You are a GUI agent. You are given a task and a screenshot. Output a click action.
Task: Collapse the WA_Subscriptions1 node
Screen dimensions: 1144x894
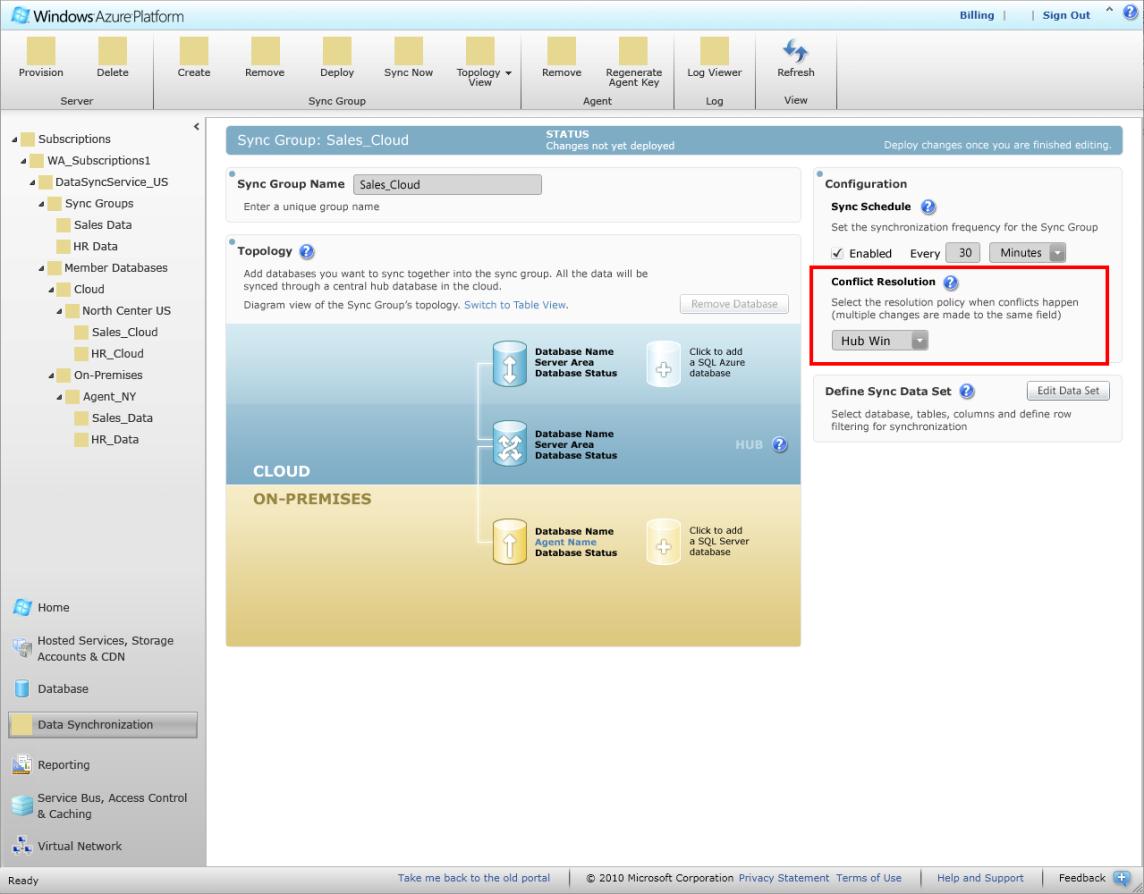click(23, 161)
